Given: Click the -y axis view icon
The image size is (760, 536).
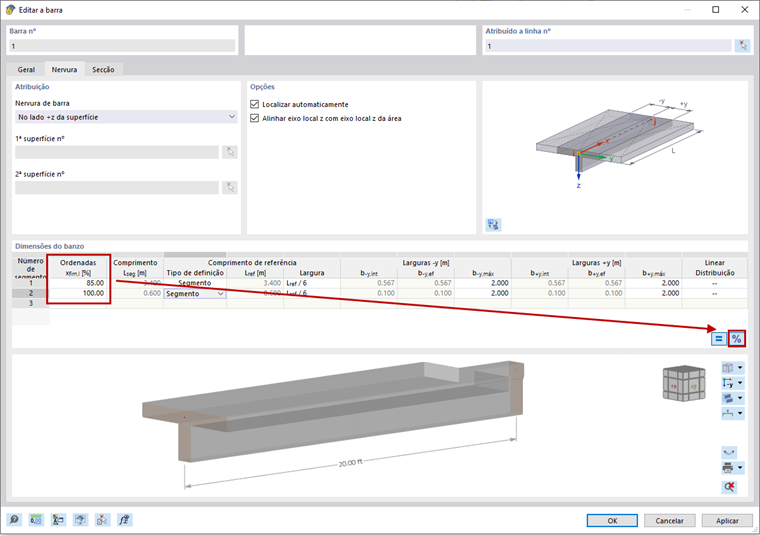Looking at the screenshot, I should [x=728, y=383].
